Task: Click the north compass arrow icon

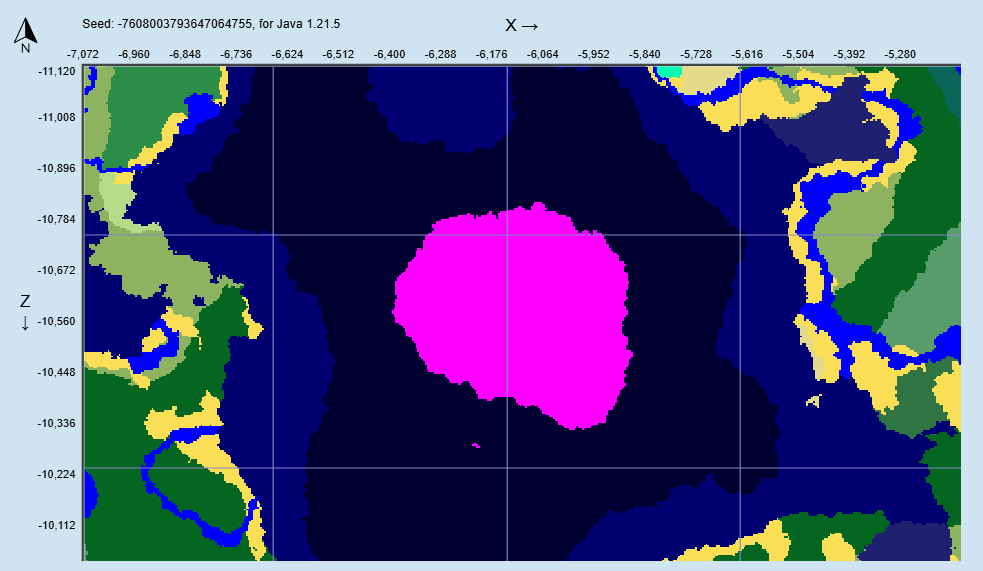Action: (25, 34)
